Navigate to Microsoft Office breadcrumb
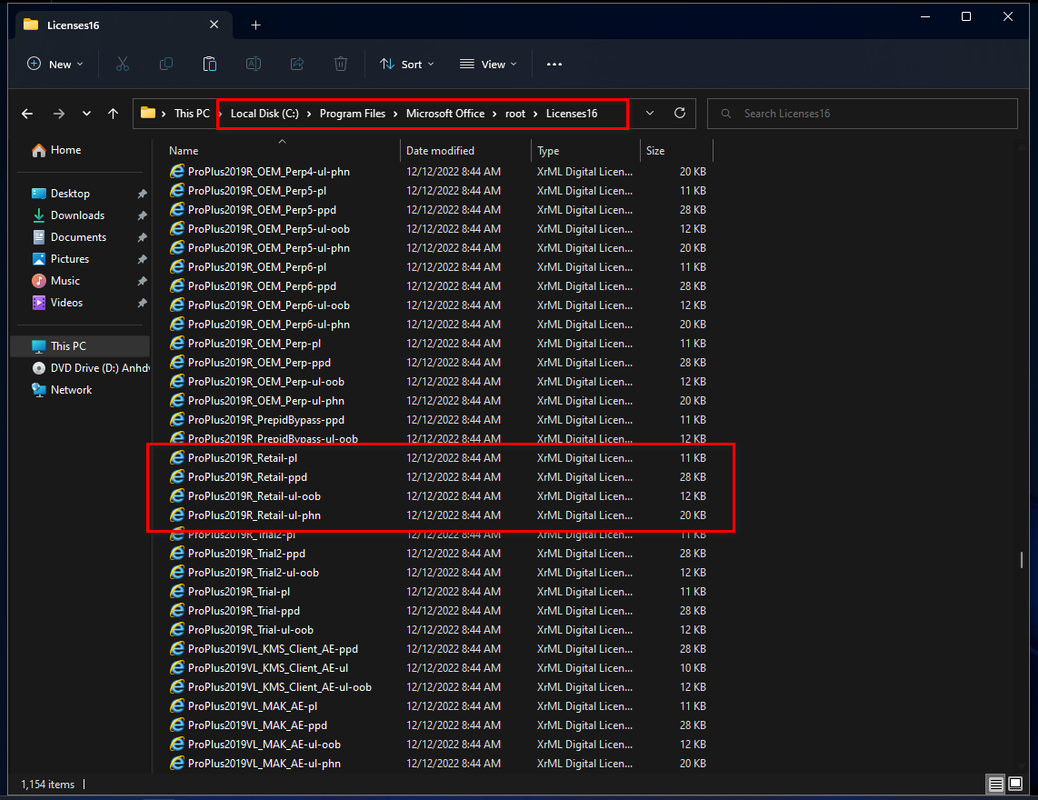 (x=445, y=113)
